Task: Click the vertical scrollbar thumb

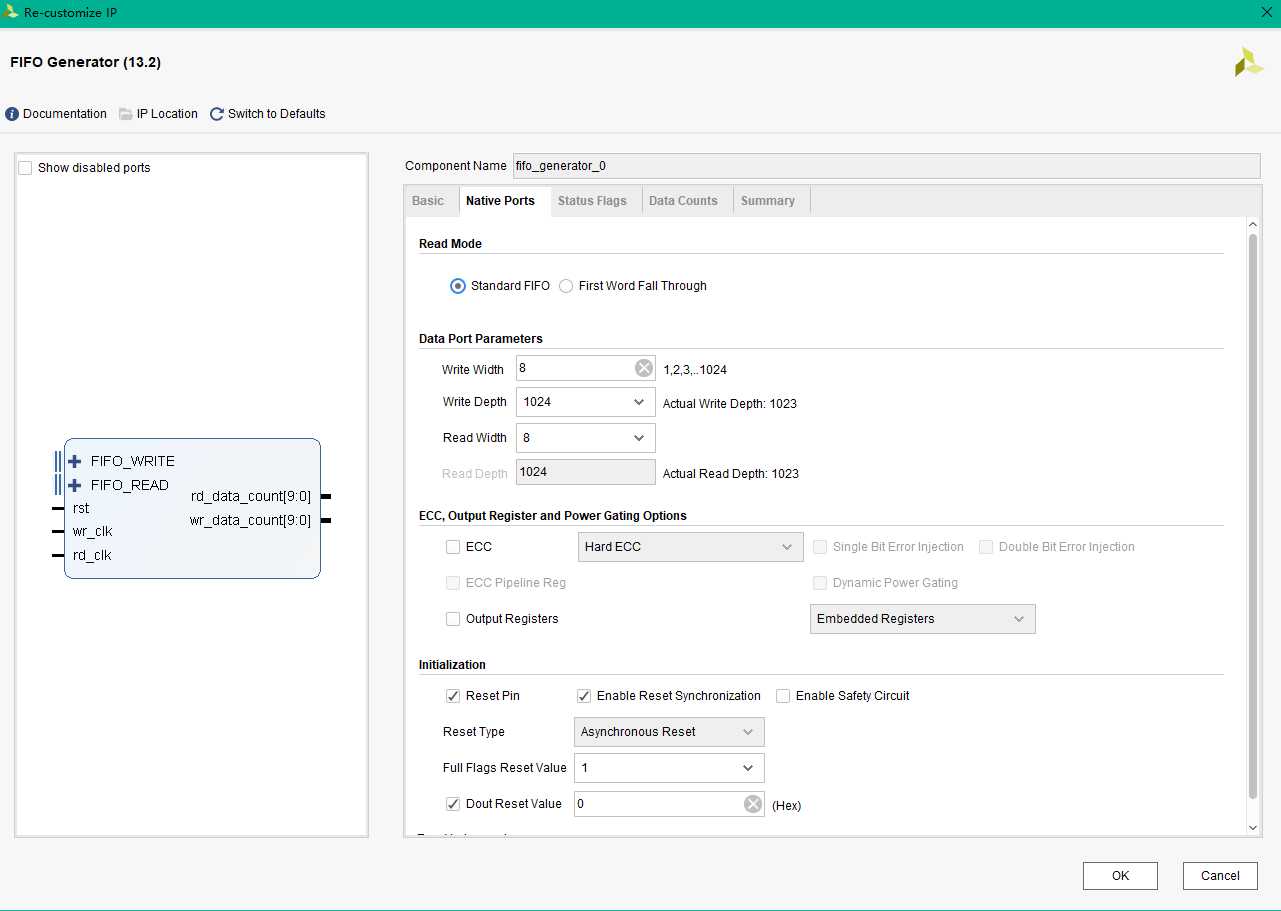Action: (x=1253, y=516)
